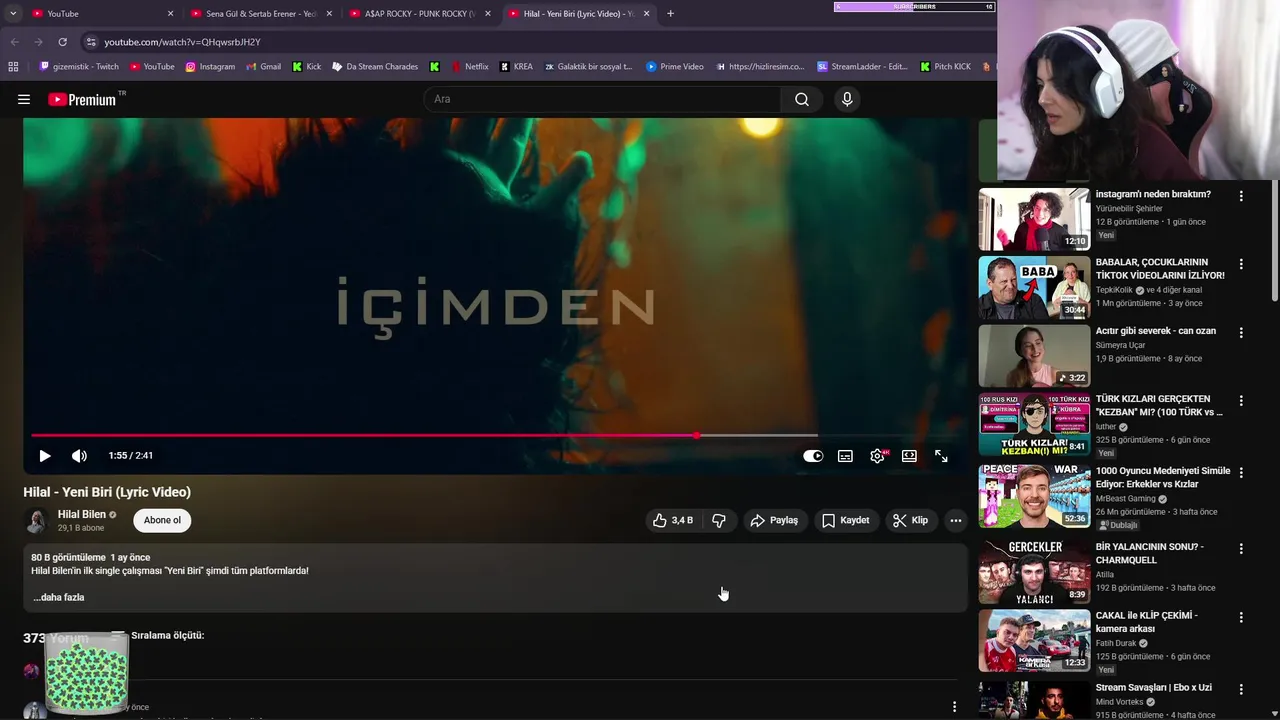Open options for 1000 Oyuncu Medeniyeti video
Screen dimensions: 1280x720
pyautogui.click(x=1241, y=472)
